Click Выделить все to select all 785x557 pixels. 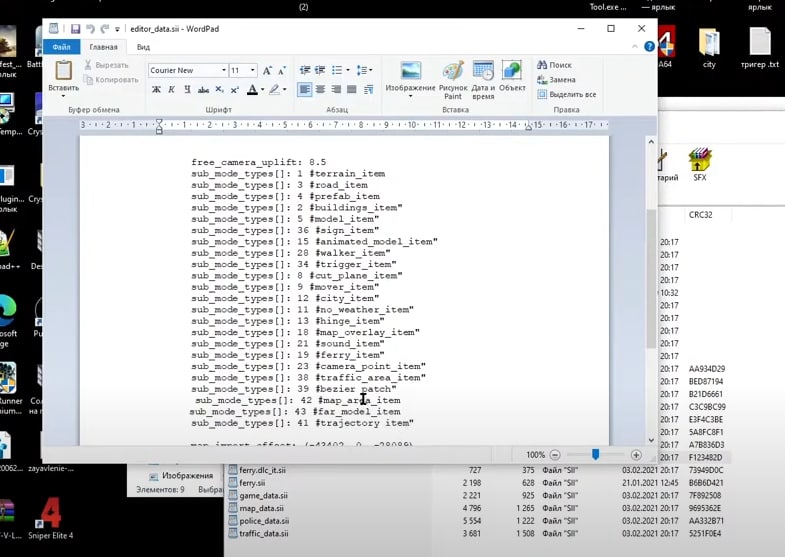coord(566,94)
